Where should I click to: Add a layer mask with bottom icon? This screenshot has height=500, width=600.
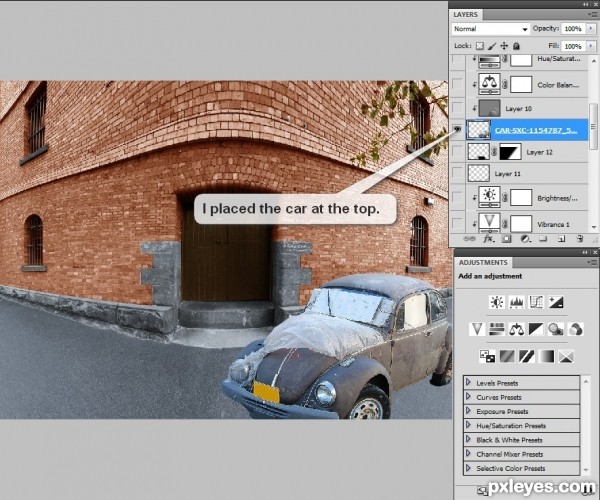coord(506,239)
